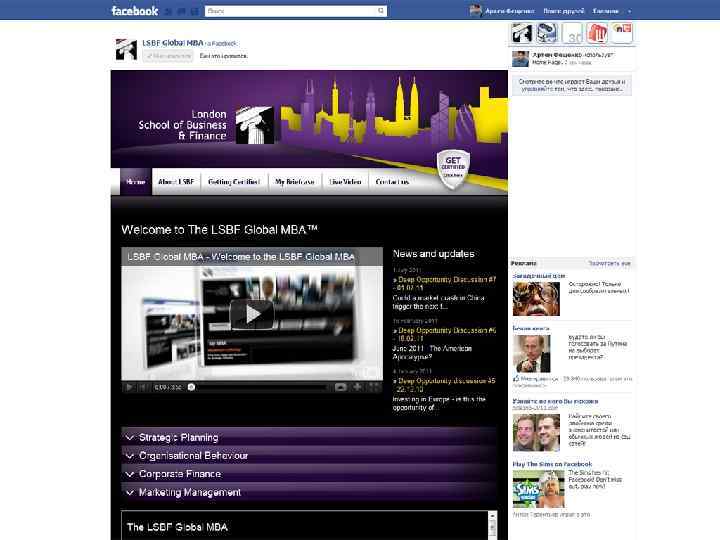720x540 pixels.
Task: Open Deep Opportunity Discussion #6 link
Action: [445, 334]
